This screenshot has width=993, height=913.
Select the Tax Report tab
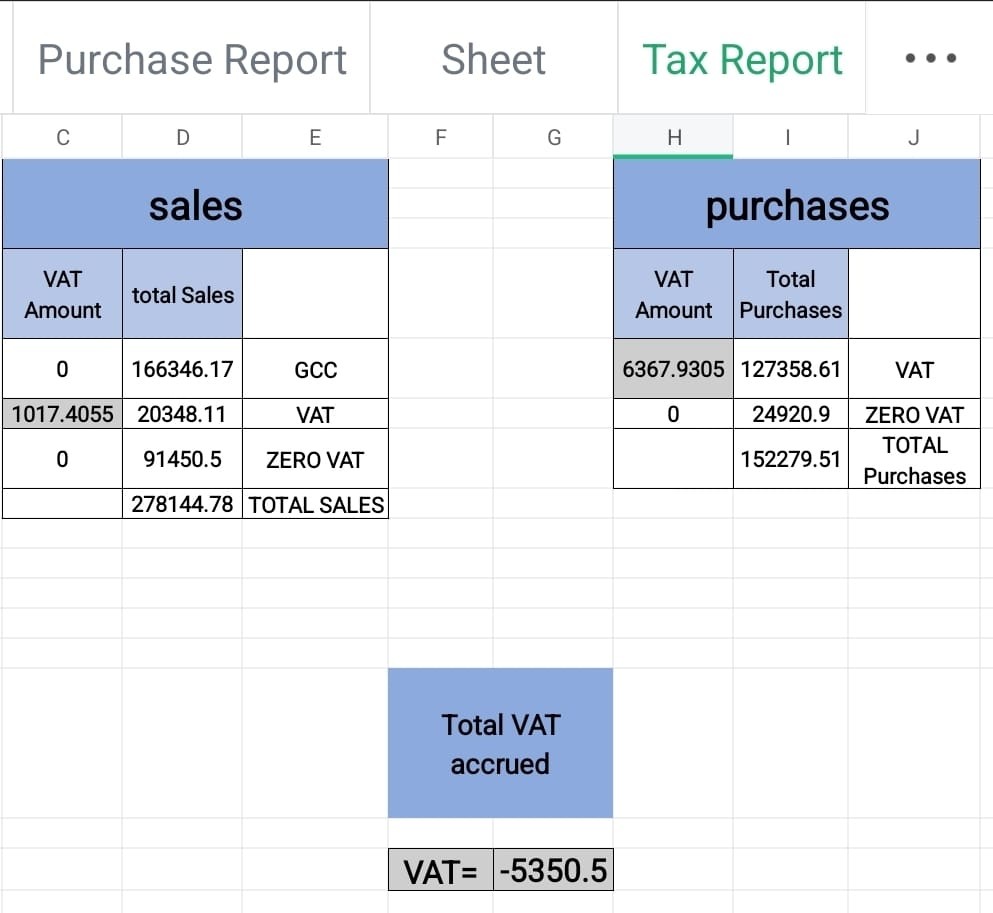coord(742,59)
